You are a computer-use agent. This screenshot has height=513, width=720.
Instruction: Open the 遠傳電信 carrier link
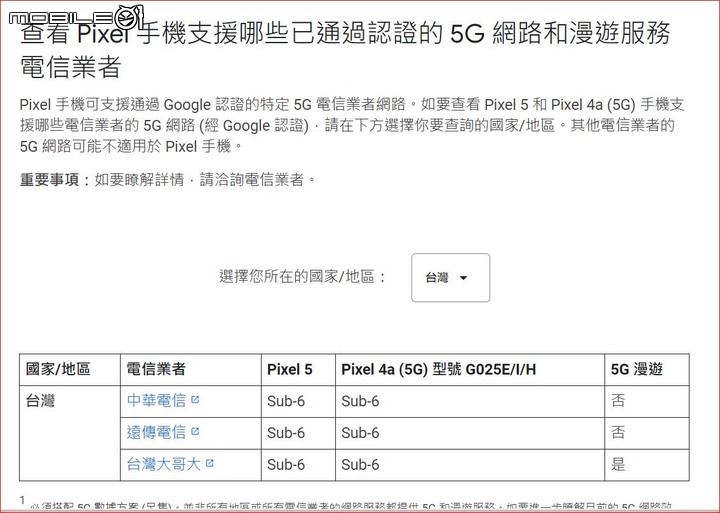pos(156,432)
